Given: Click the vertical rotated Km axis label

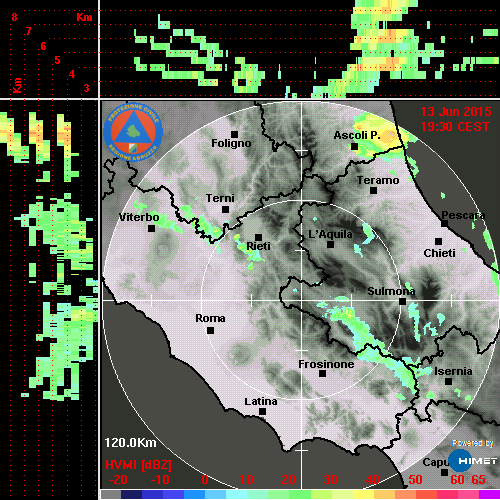Looking at the screenshot, I should [x=17, y=85].
